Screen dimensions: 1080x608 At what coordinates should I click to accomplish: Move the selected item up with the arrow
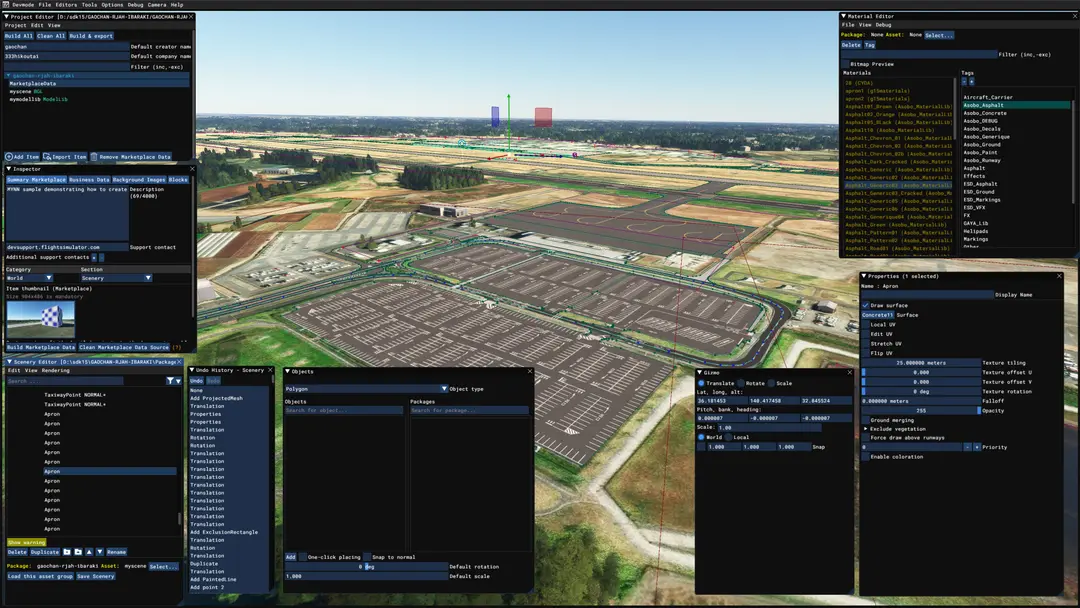89,552
